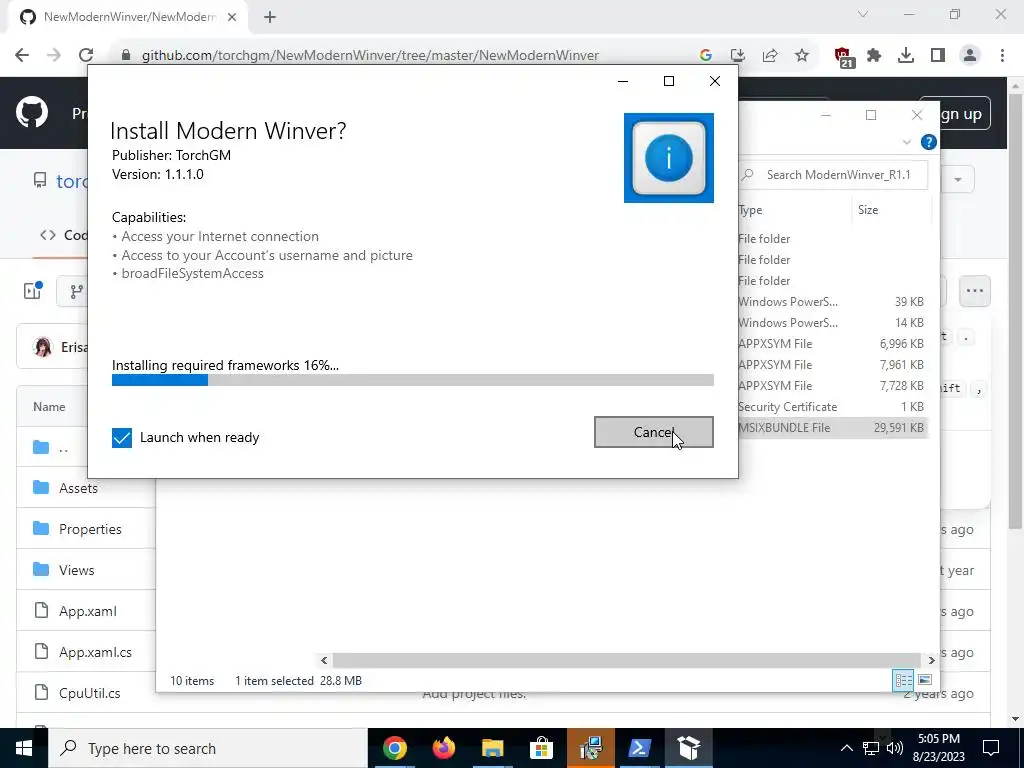Switch File Explorer to large icons view

click(x=925, y=680)
